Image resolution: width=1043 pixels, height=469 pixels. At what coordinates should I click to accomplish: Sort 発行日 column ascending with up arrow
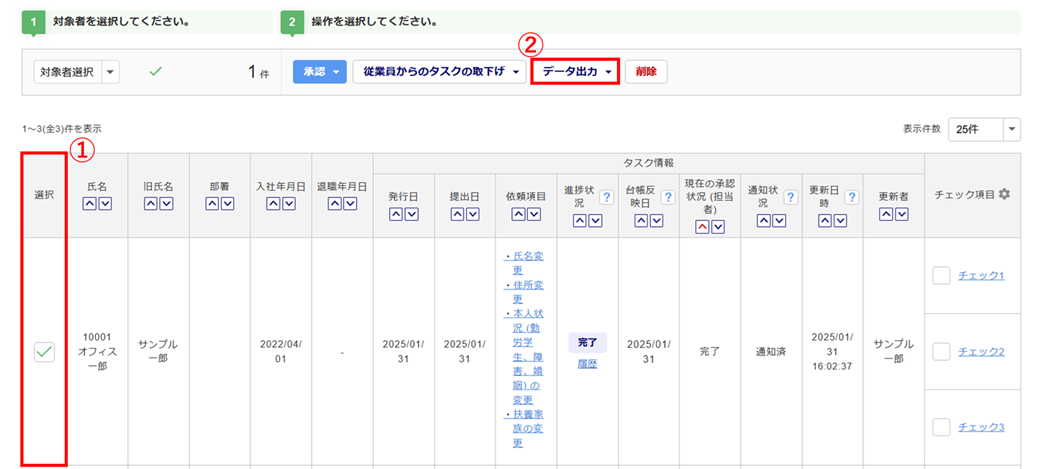(396, 214)
